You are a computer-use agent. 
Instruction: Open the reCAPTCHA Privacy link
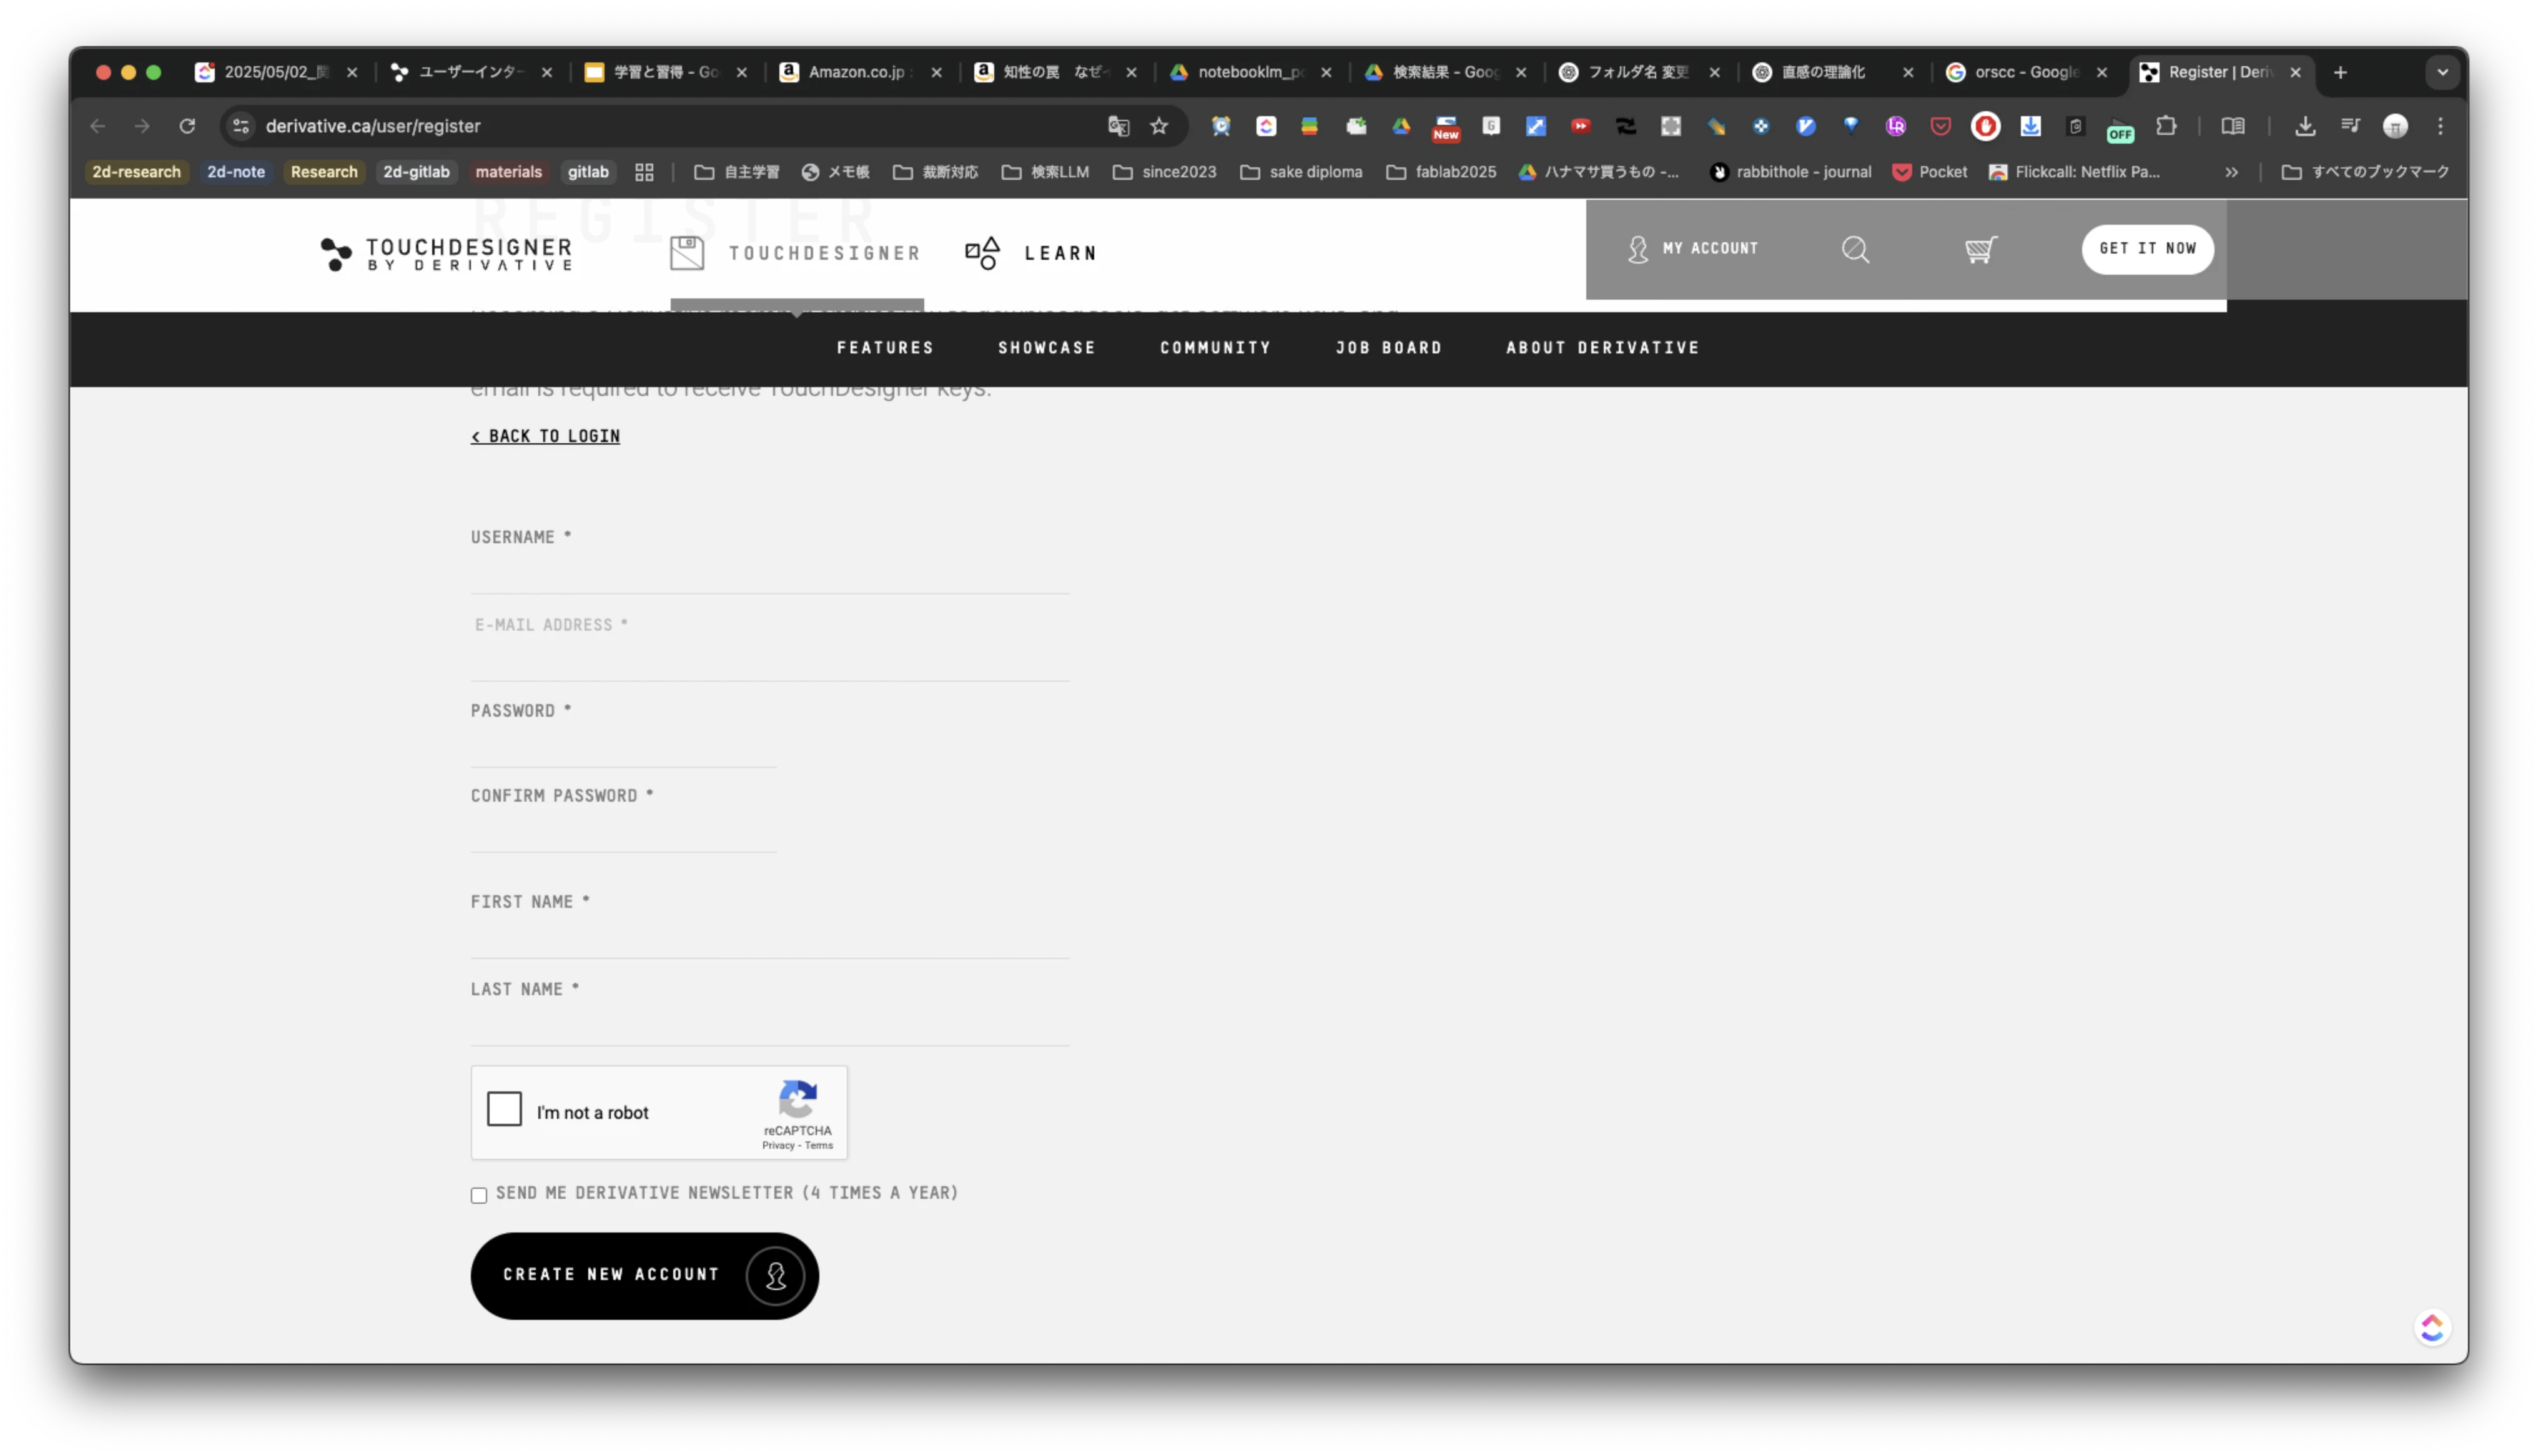777,1146
